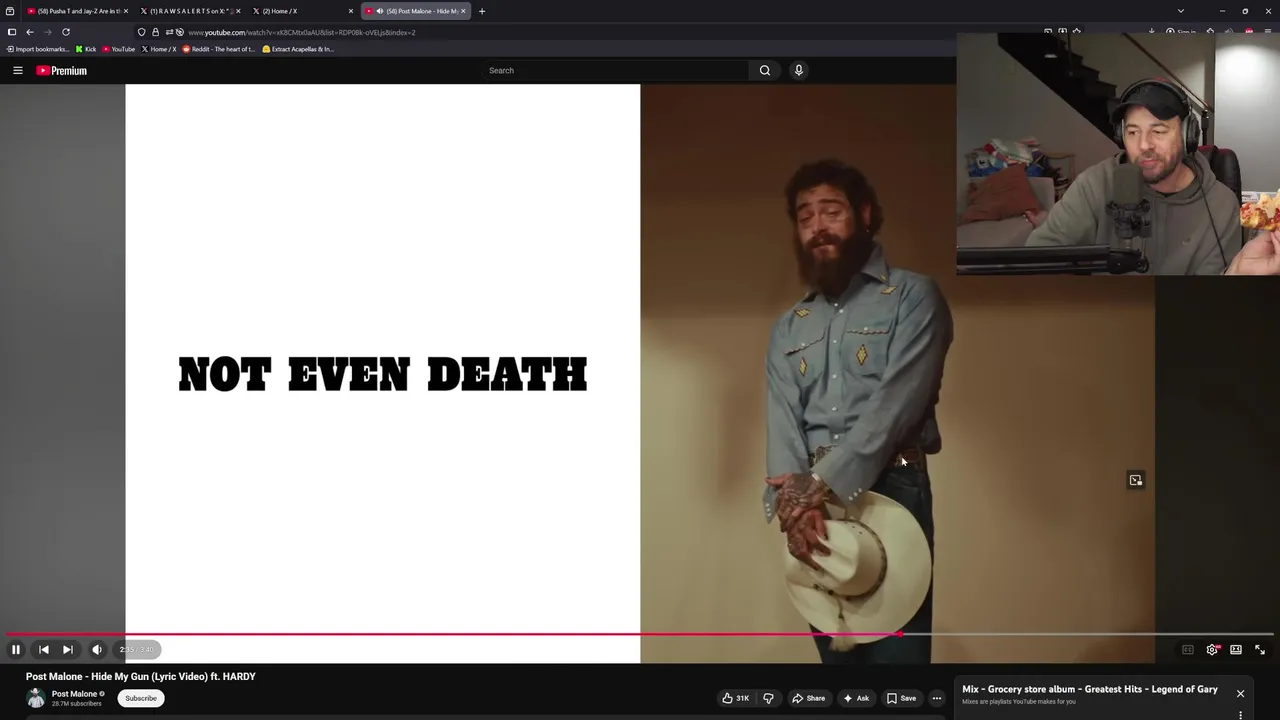Go forward one page in browser
This screenshot has width=1280, height=720.
[x=47, y=32]
